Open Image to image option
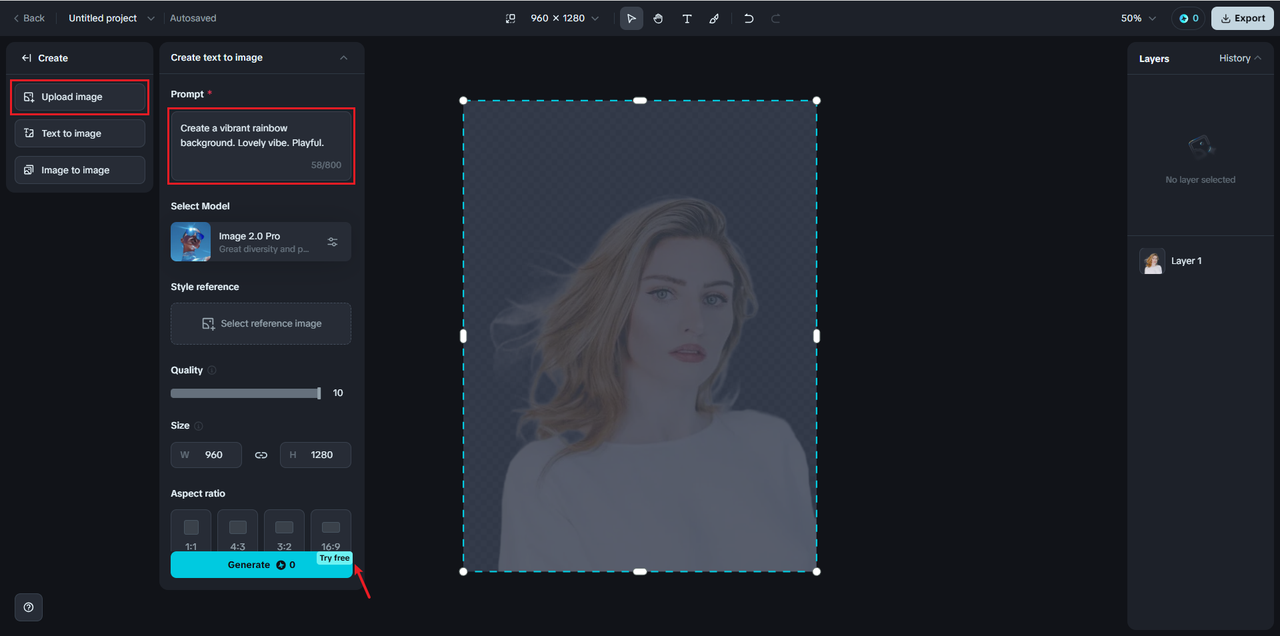This screenshot has height=636, width=1280. [x=80, y=170]
